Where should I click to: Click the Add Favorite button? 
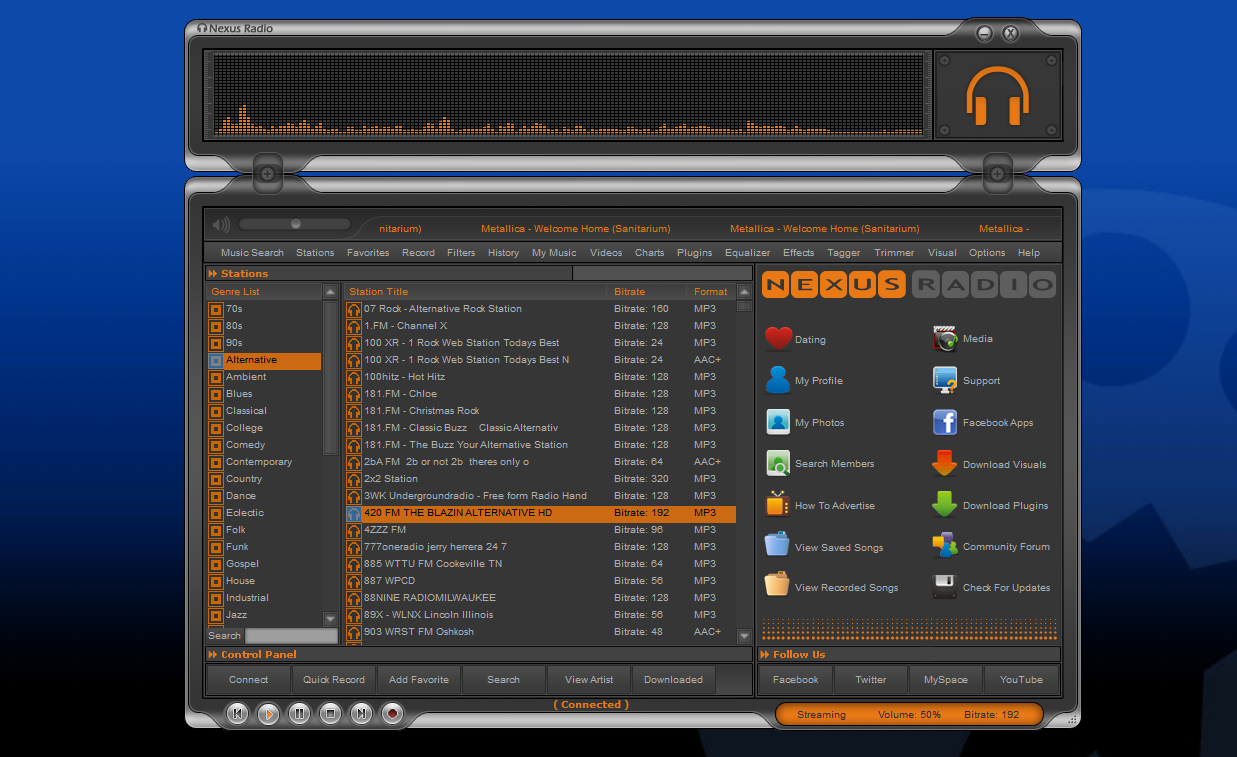coord(418,680)
